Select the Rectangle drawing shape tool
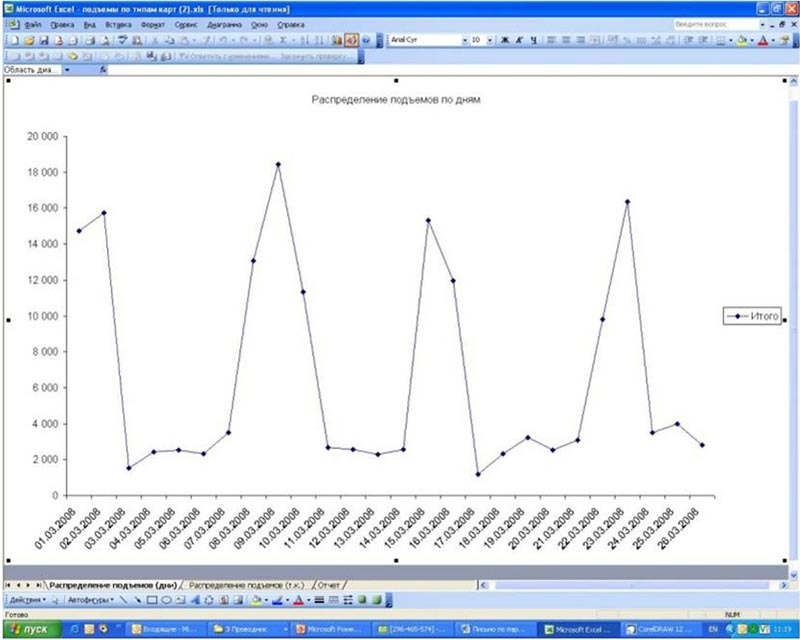This screenshot has height=640, width=800. pyautogui.click(x=152, y=600)
